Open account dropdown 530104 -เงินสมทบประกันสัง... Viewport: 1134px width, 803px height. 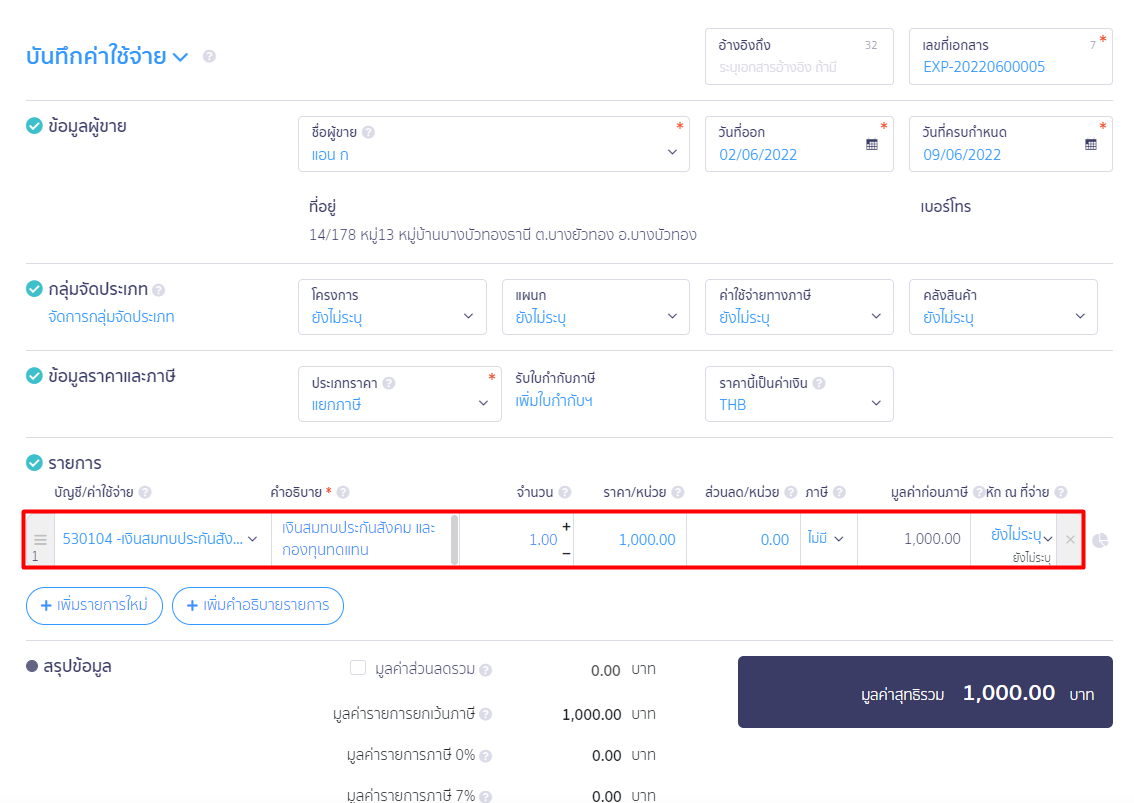click(x=161, y=539)
